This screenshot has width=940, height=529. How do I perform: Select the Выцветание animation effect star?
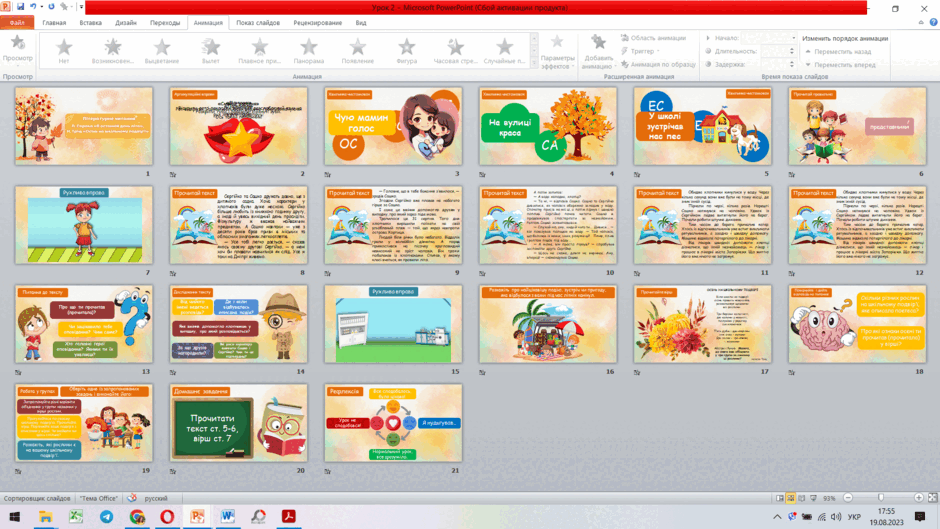coord(162,47)
